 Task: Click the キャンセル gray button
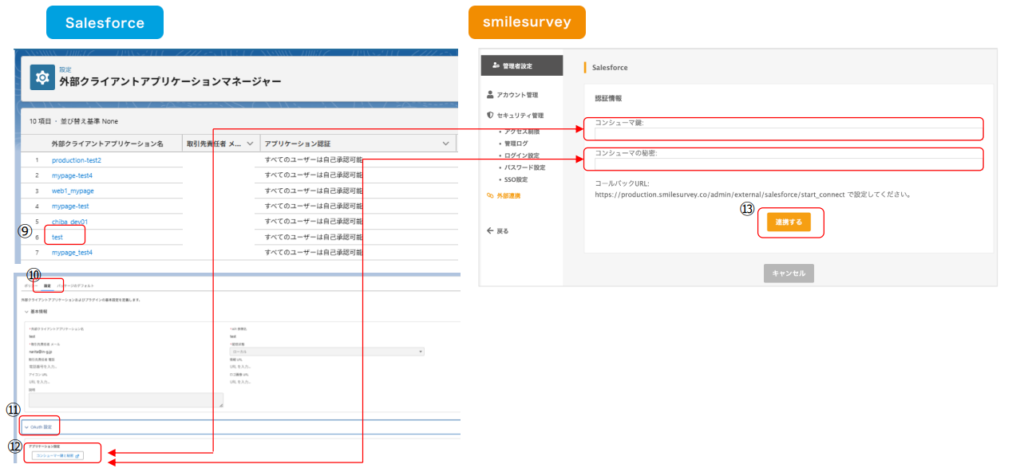pos(789,274)
